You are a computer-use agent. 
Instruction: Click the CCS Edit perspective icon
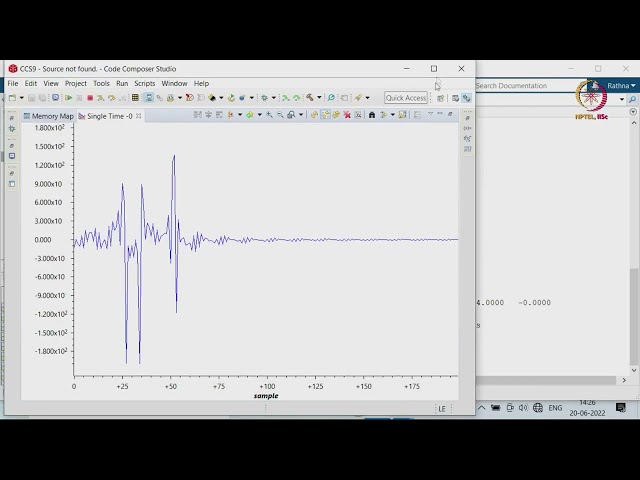(x=455, y=98)
